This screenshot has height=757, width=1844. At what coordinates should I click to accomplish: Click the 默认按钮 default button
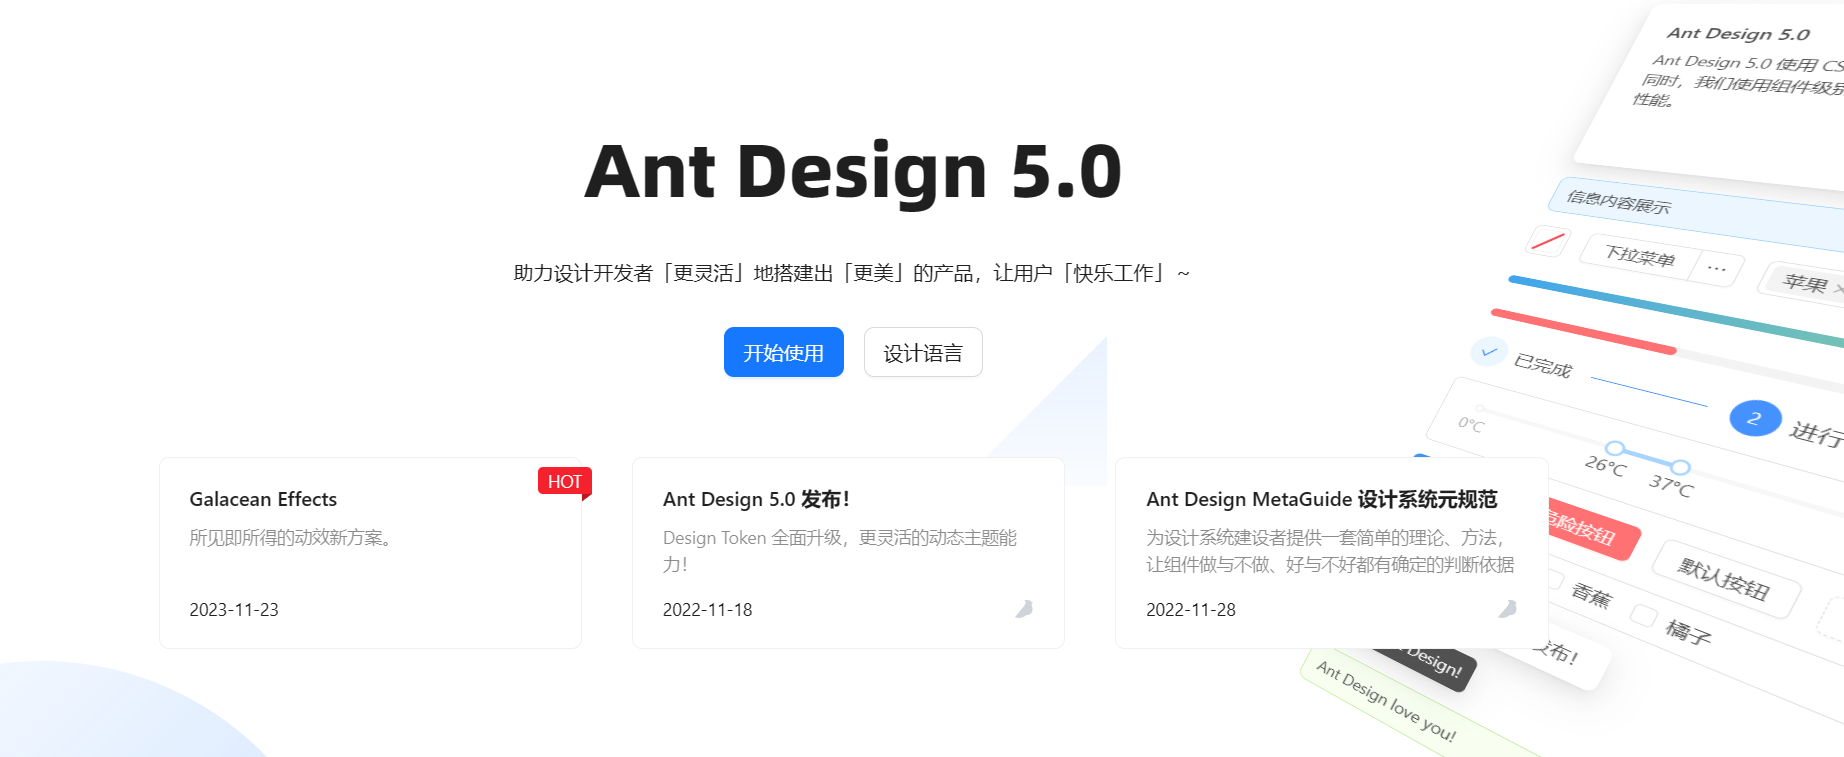point(1725,579)
